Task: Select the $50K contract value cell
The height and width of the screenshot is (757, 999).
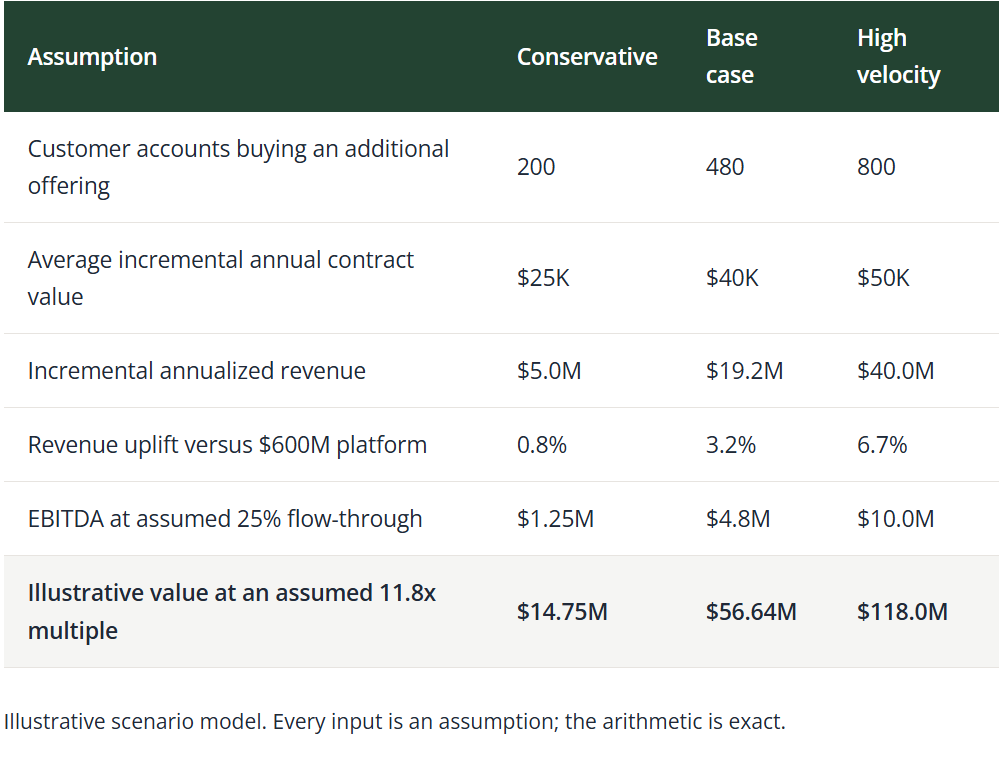Action: (883, 278)
